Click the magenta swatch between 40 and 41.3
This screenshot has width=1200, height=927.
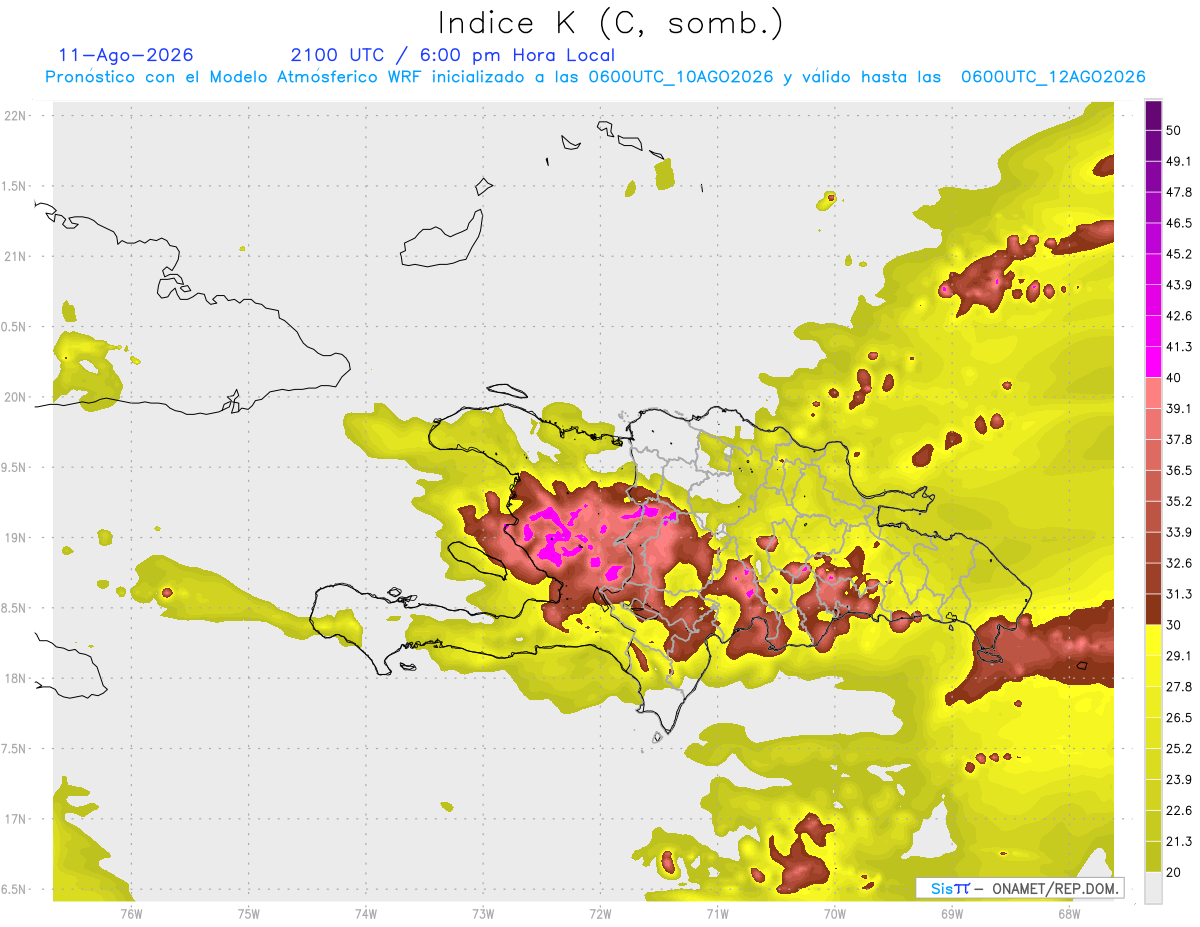point(1154,362)
